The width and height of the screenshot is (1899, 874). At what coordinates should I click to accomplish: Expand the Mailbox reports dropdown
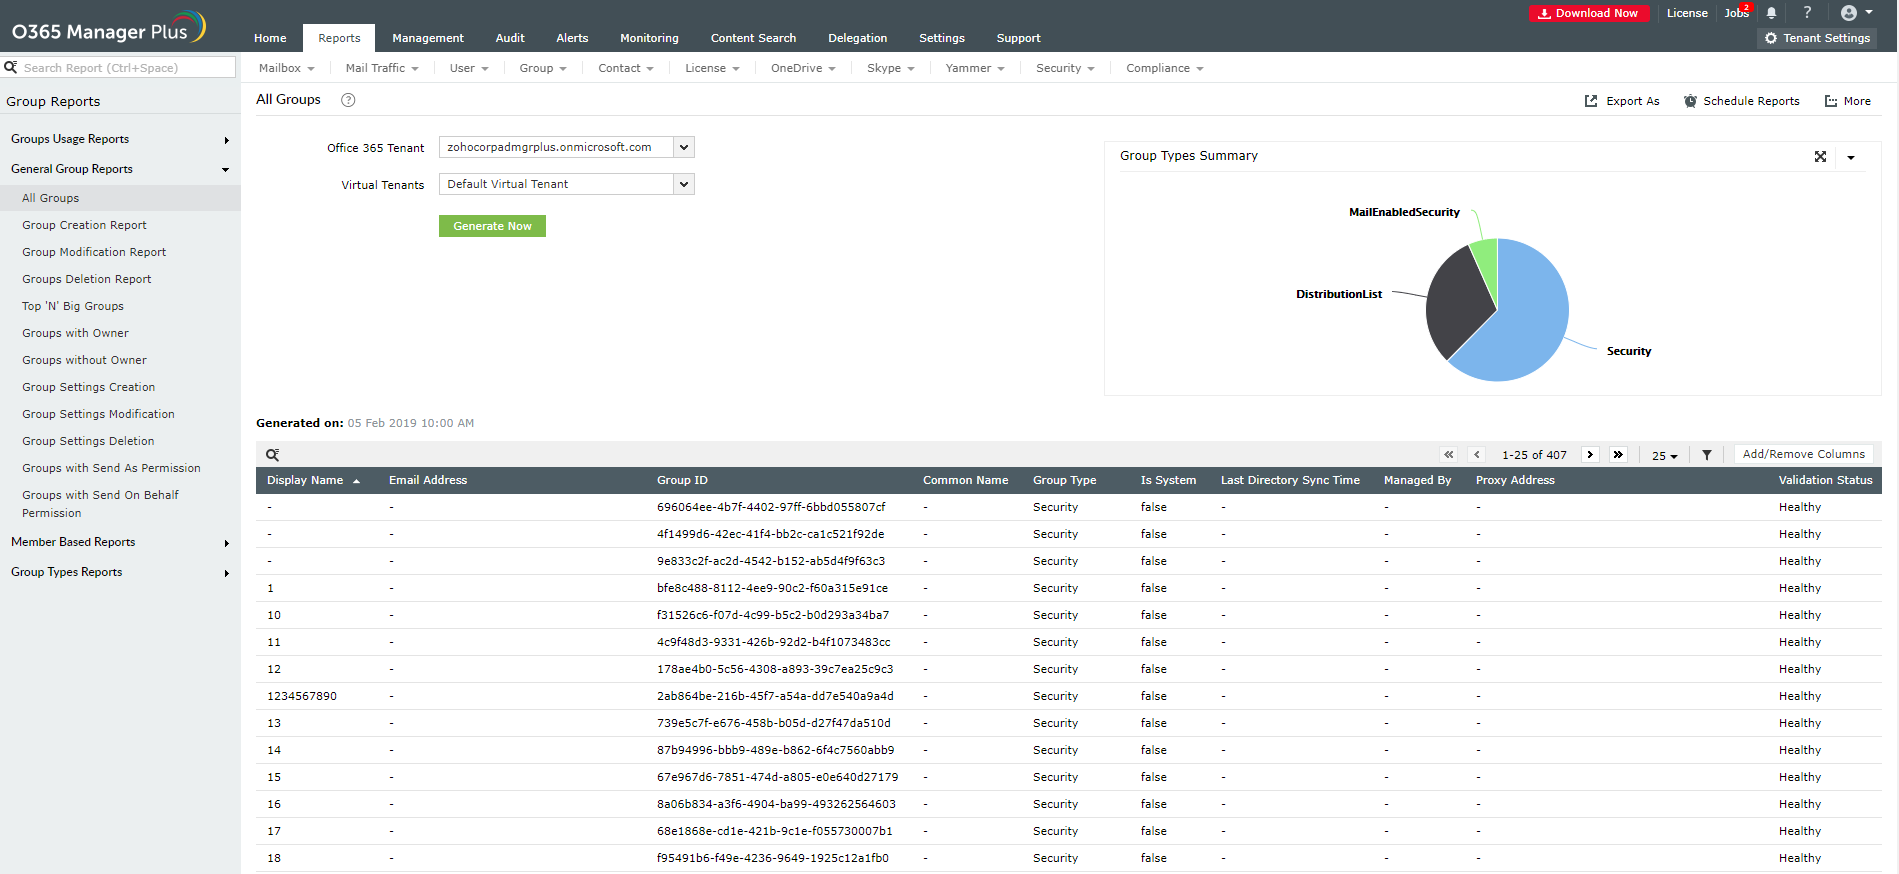[x=287, y=68]
